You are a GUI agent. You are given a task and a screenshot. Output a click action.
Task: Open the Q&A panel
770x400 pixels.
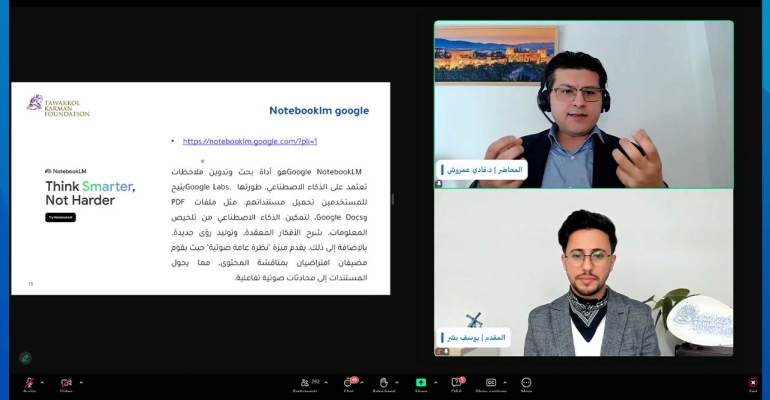(x=457, y=382)
